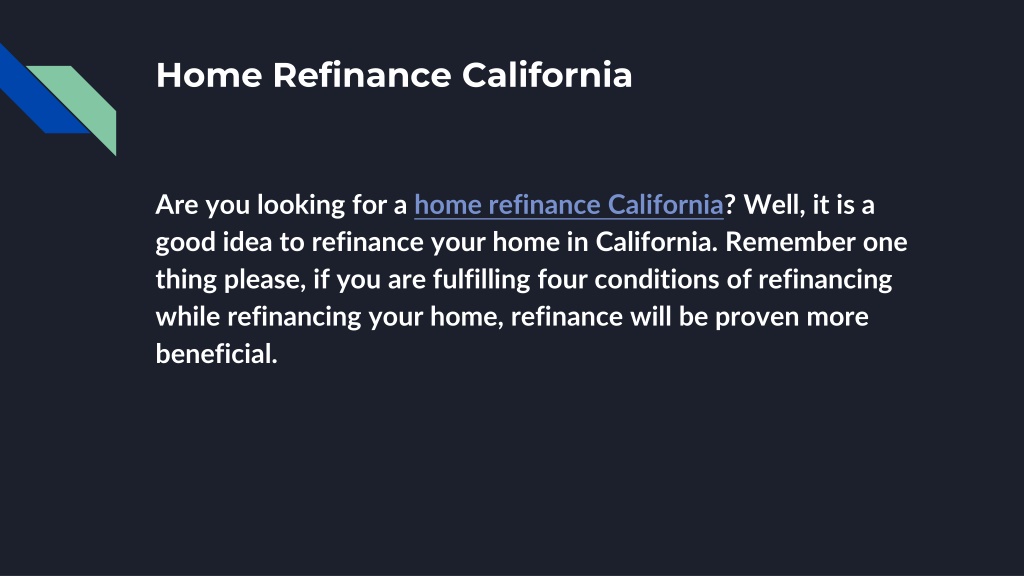Click the word 'Home' in the title
The height and width of the screenshot is (576, 1024).
click(209, 75)
